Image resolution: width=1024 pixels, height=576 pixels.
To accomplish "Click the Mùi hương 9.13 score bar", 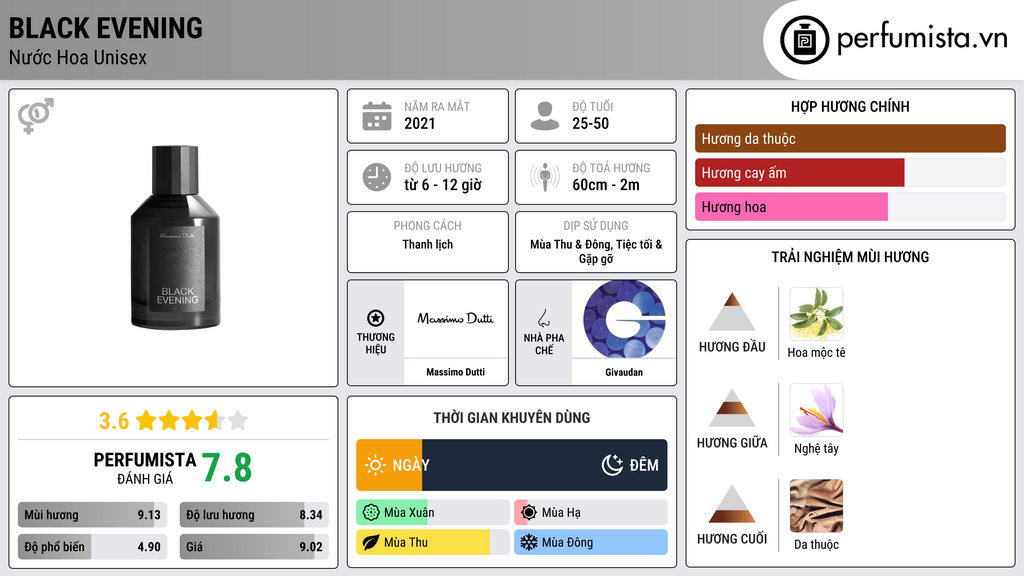I will 92,515.
